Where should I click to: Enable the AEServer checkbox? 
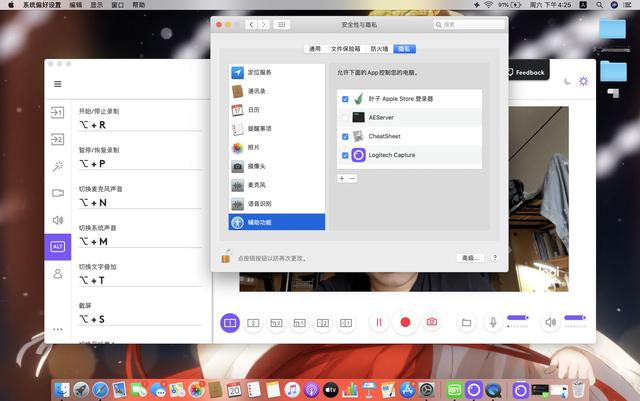(345, 118)
